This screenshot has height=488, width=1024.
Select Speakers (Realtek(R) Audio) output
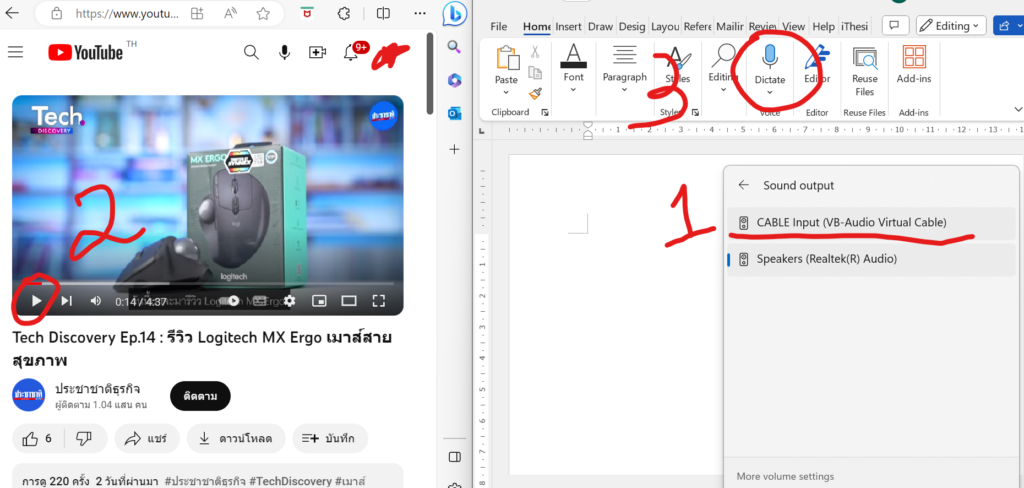pos(871,259)
